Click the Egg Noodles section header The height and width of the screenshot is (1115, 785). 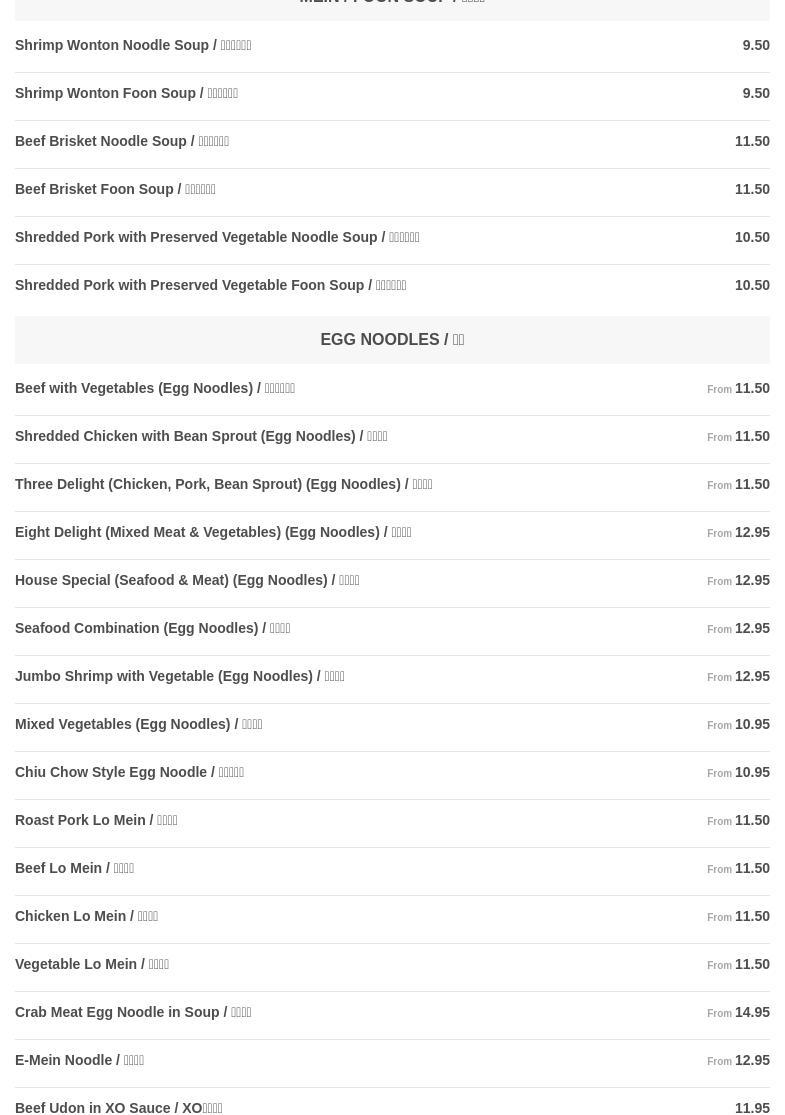click(392, 340)
